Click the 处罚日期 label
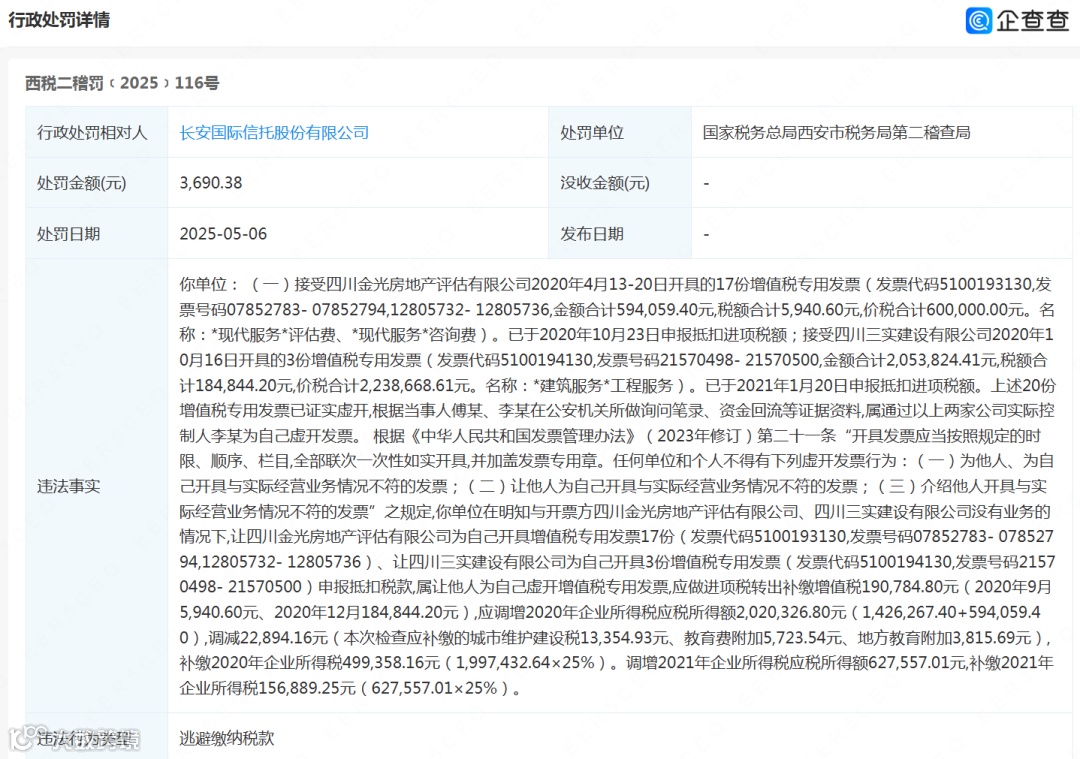This screenshot has height=759, width=1080. click(68, 234)
